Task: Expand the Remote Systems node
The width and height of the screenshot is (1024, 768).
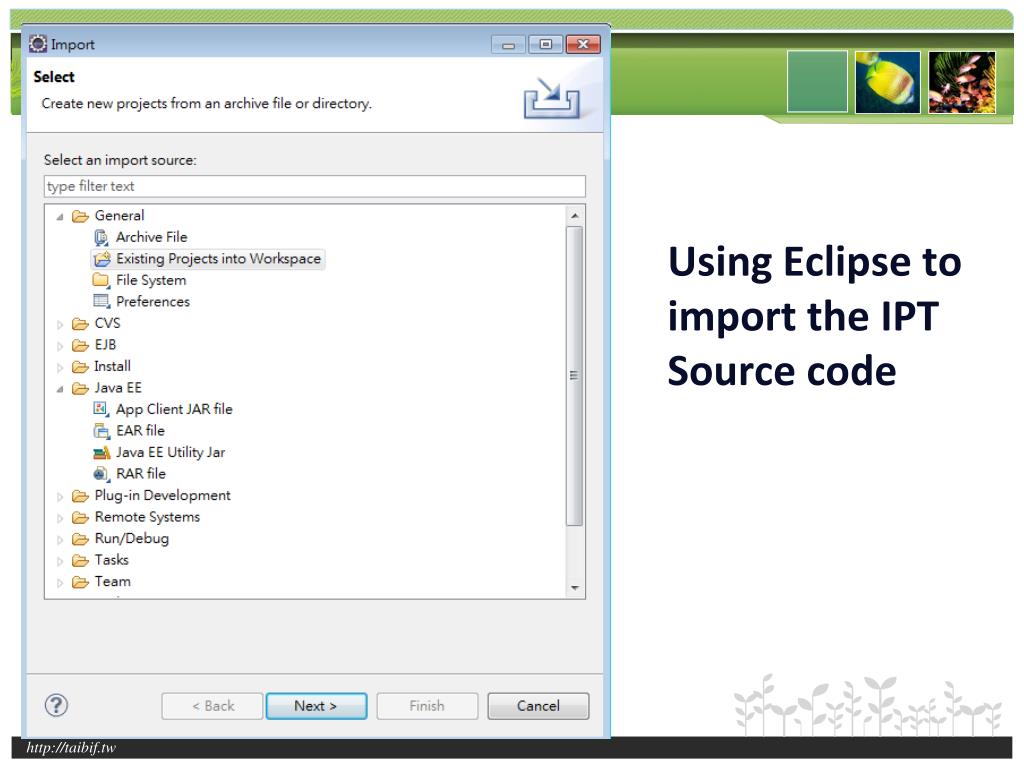Action: click(x=60, y=519)
